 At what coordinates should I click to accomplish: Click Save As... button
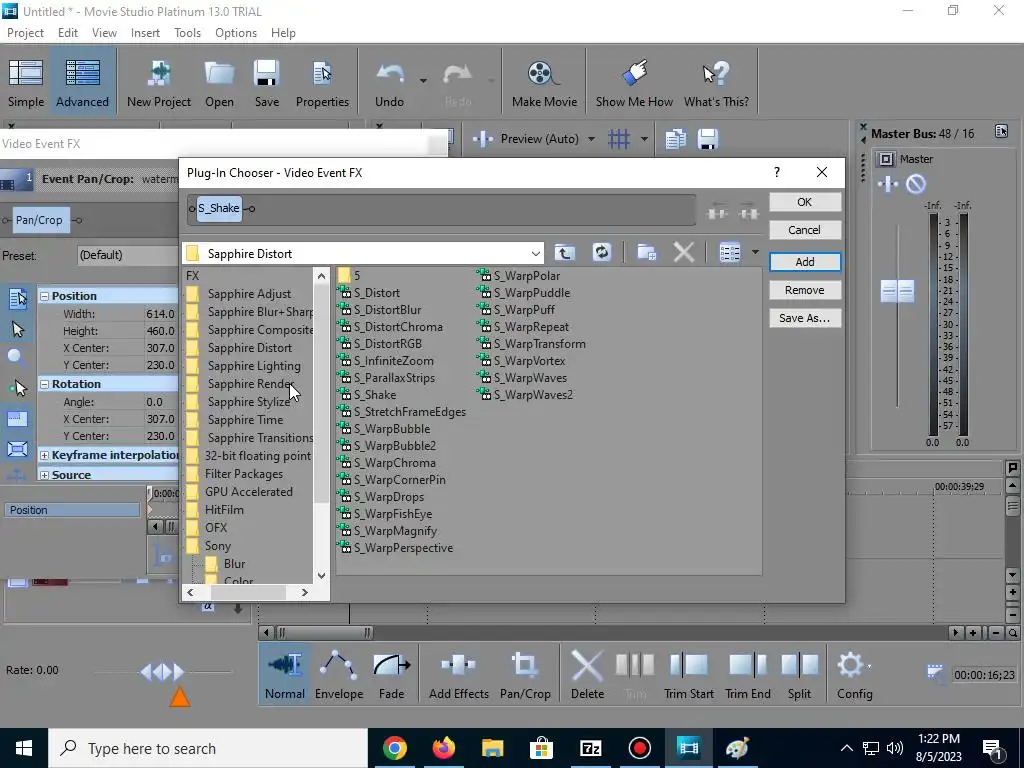point(805,318)
